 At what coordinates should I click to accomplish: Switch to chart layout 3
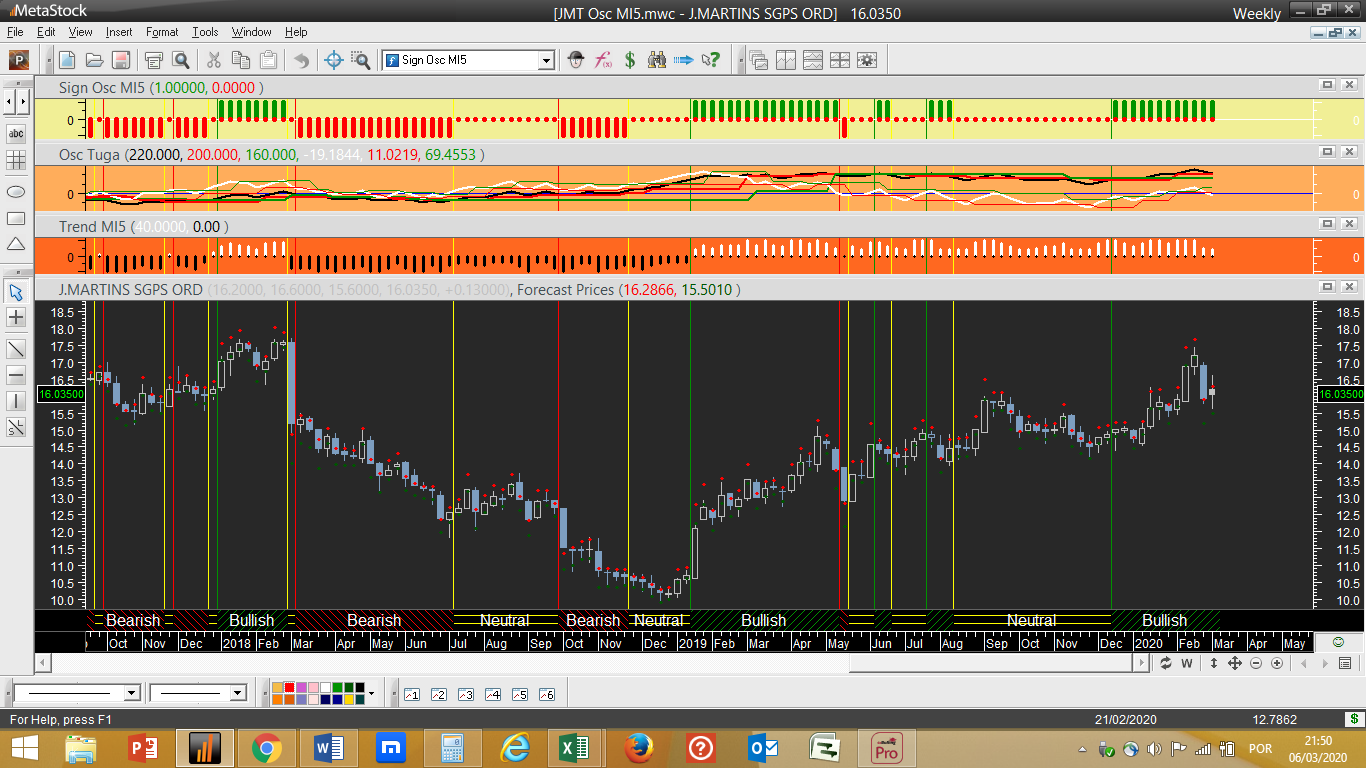(x=465, y=694)
